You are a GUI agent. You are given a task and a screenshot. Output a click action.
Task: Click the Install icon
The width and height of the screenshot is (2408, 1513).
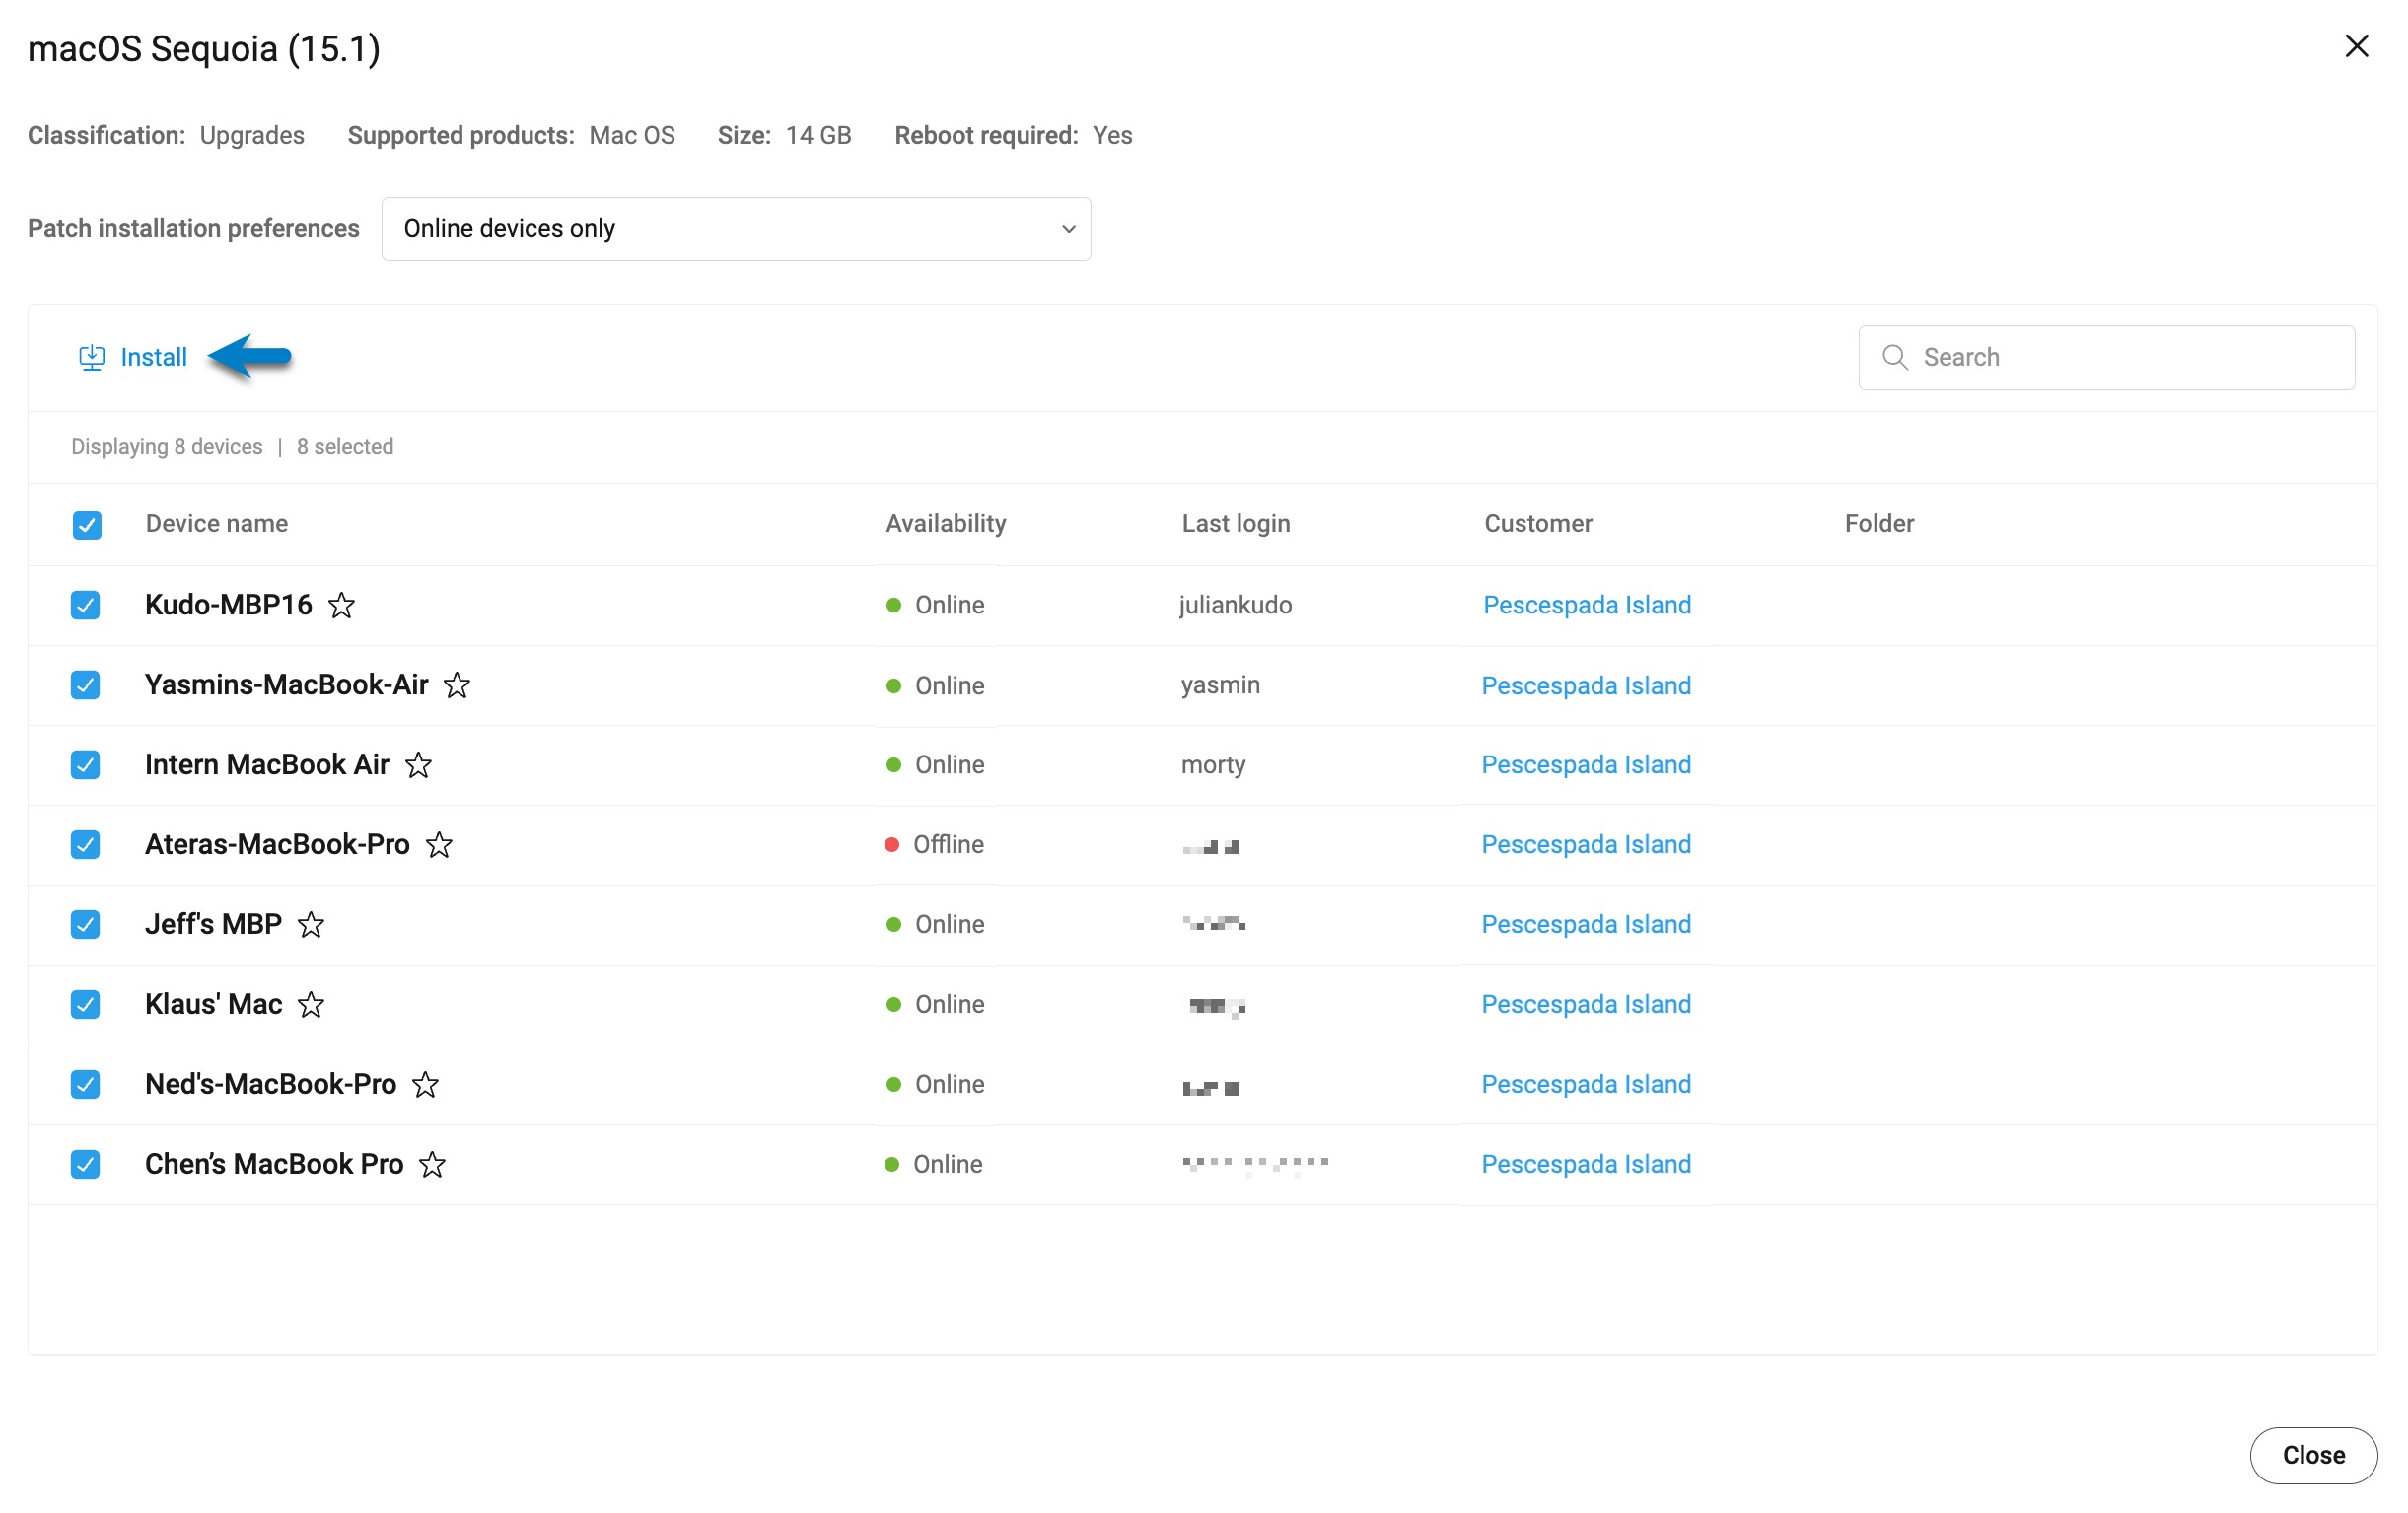coord(91,357)
